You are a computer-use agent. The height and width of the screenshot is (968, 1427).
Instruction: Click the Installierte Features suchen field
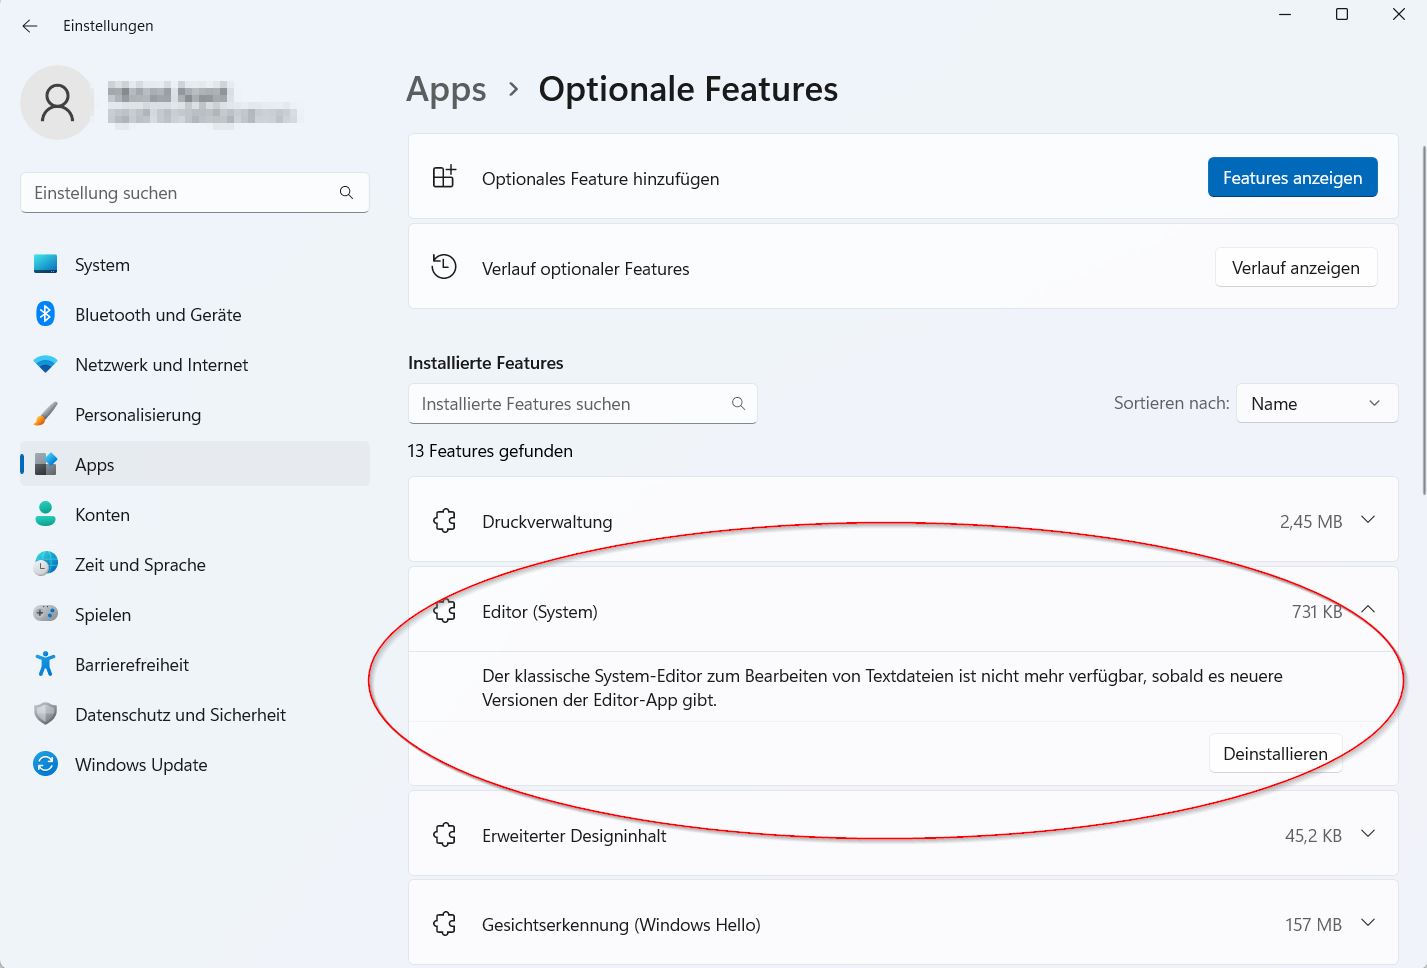[x=570, y=404]
